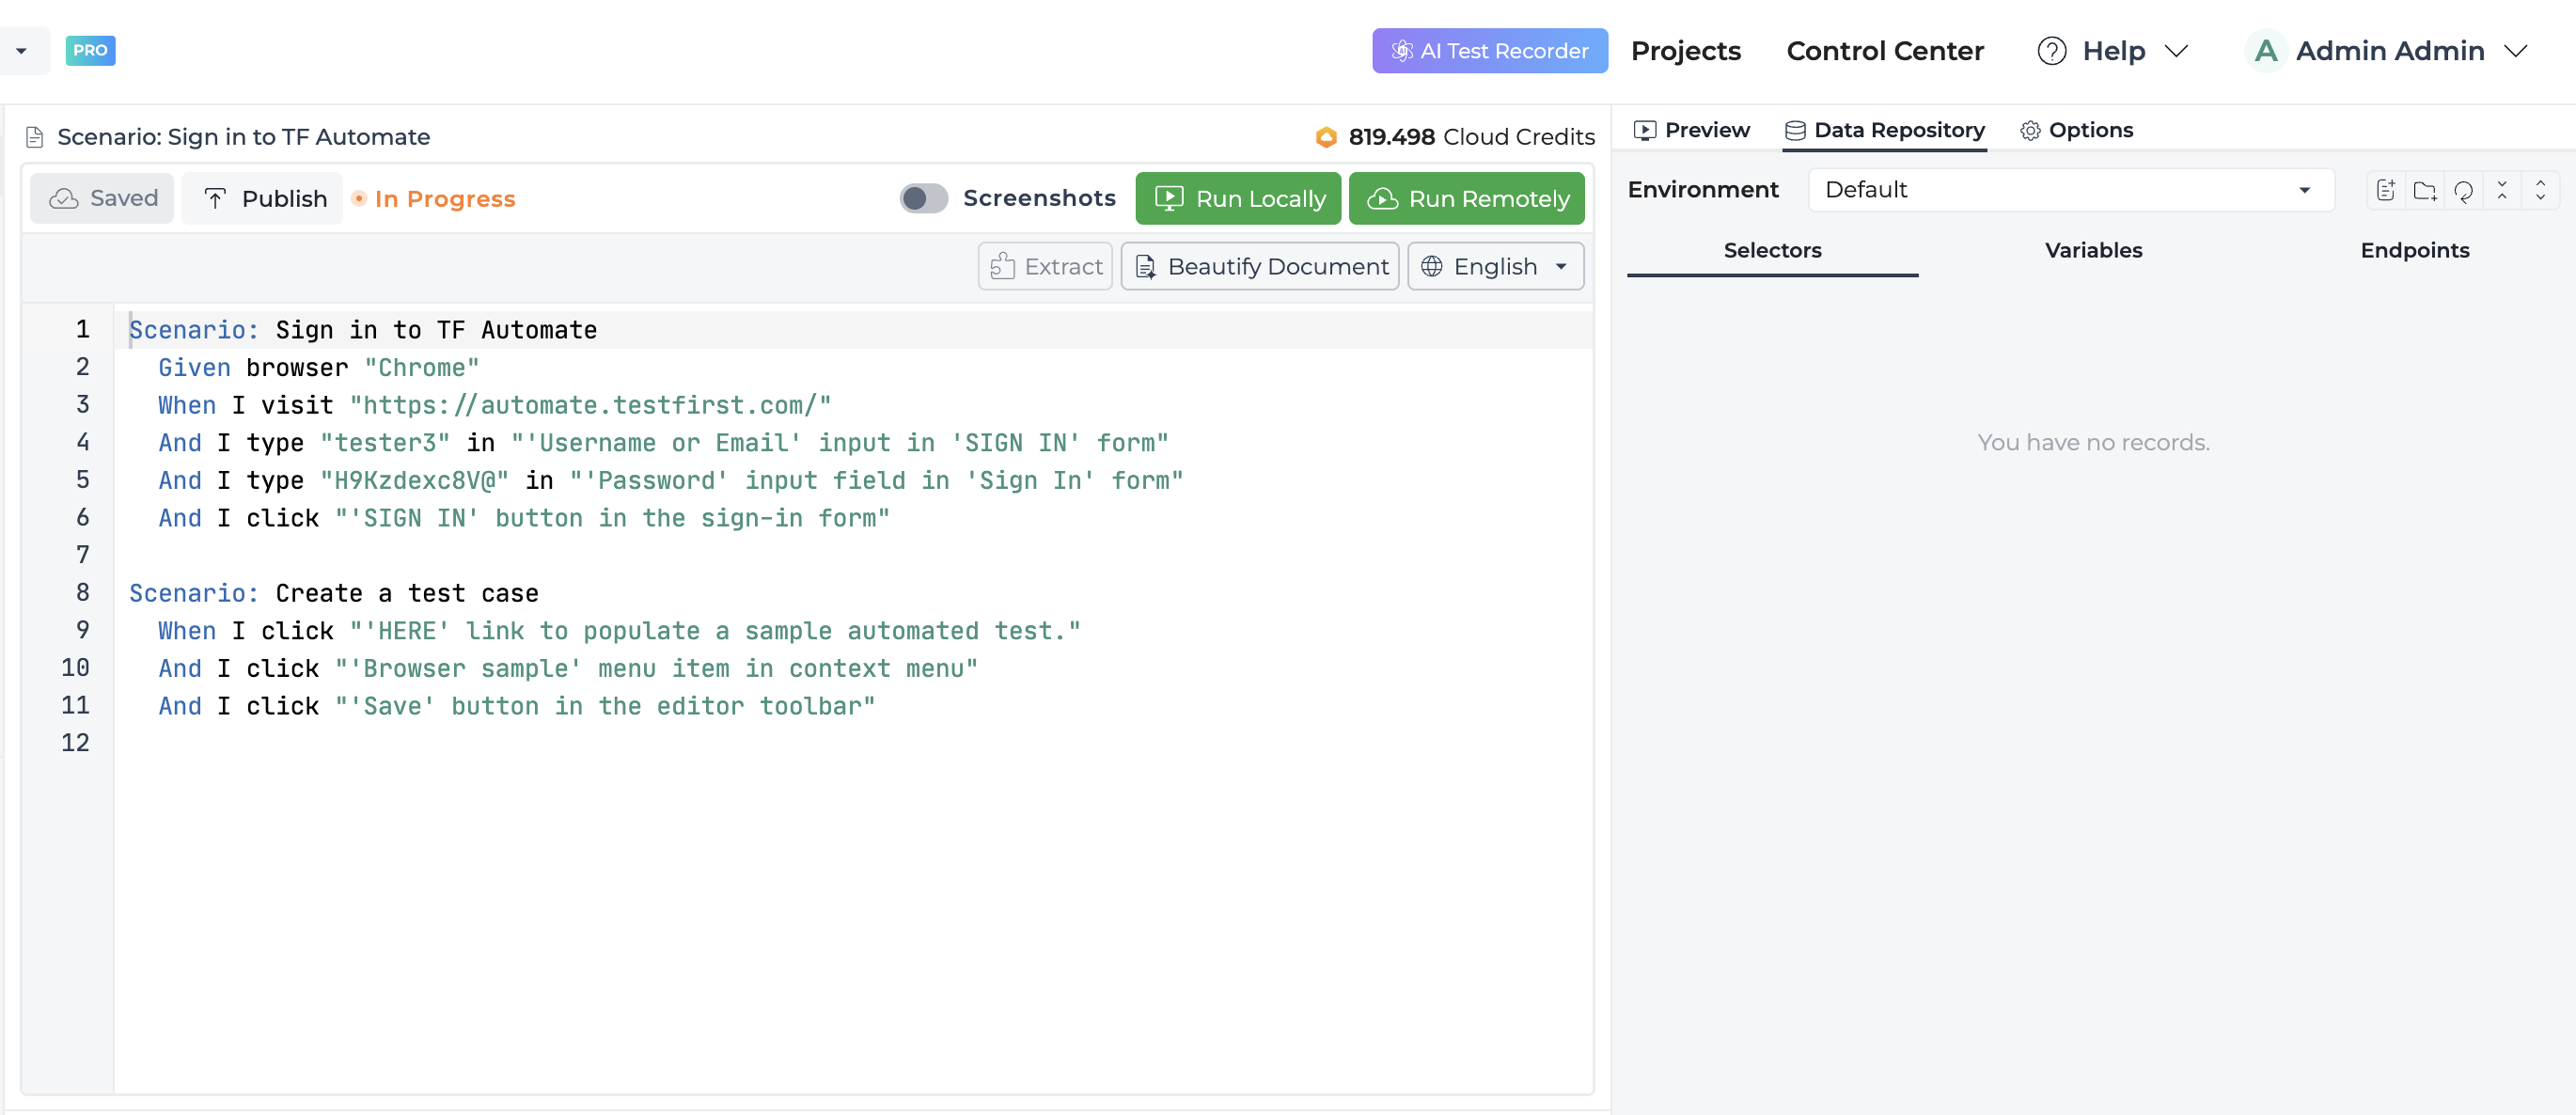Image resolution: width=2576 pixels, height=1115 pixels.
Task: Click the Admin avatar letter A
Action: click(x=2266, y=51)
